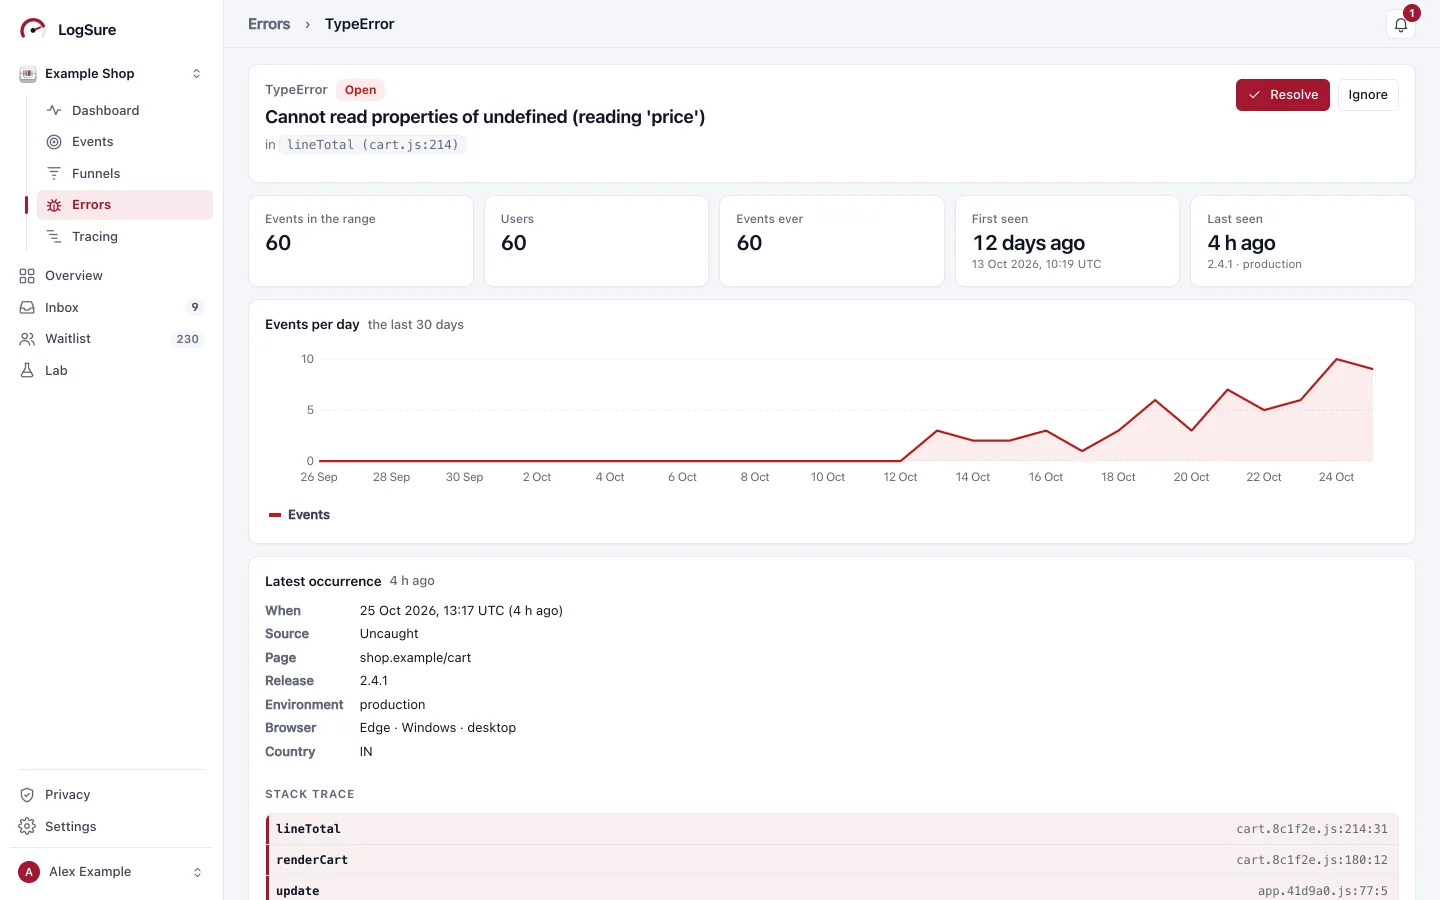
Task: Click the 'lineTotal (cart.js:214)' code location
Action: (373, 145)
